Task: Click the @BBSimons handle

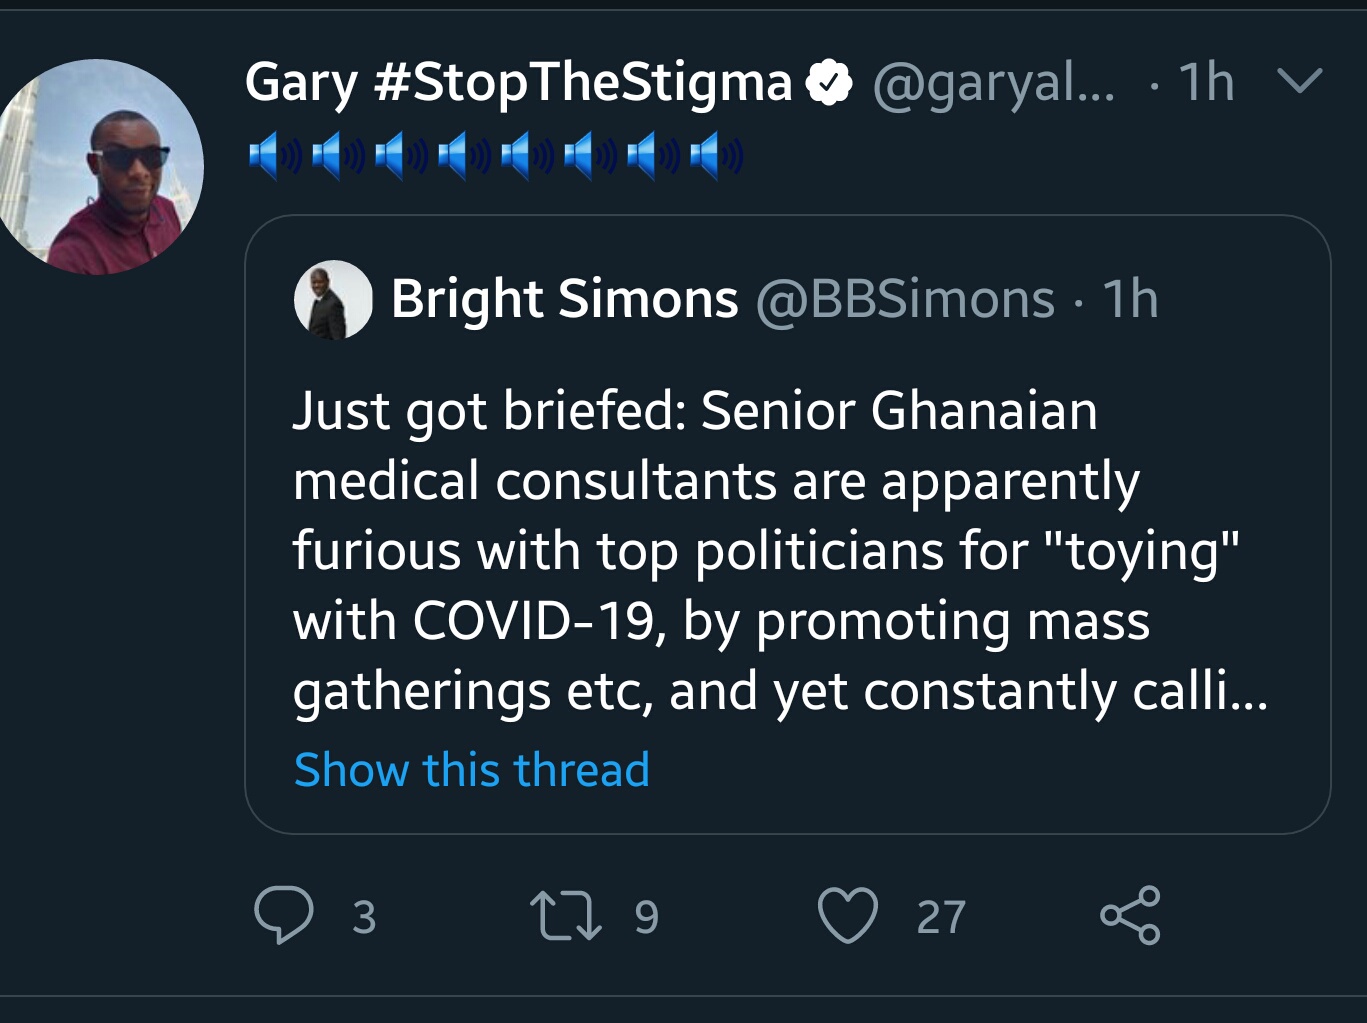Action: (x=905, y=299)
